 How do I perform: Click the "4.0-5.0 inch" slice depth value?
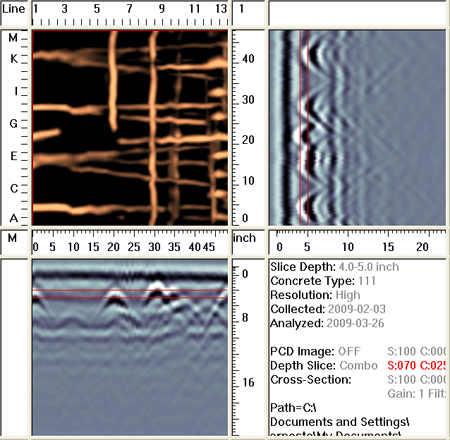coord(369,267)
